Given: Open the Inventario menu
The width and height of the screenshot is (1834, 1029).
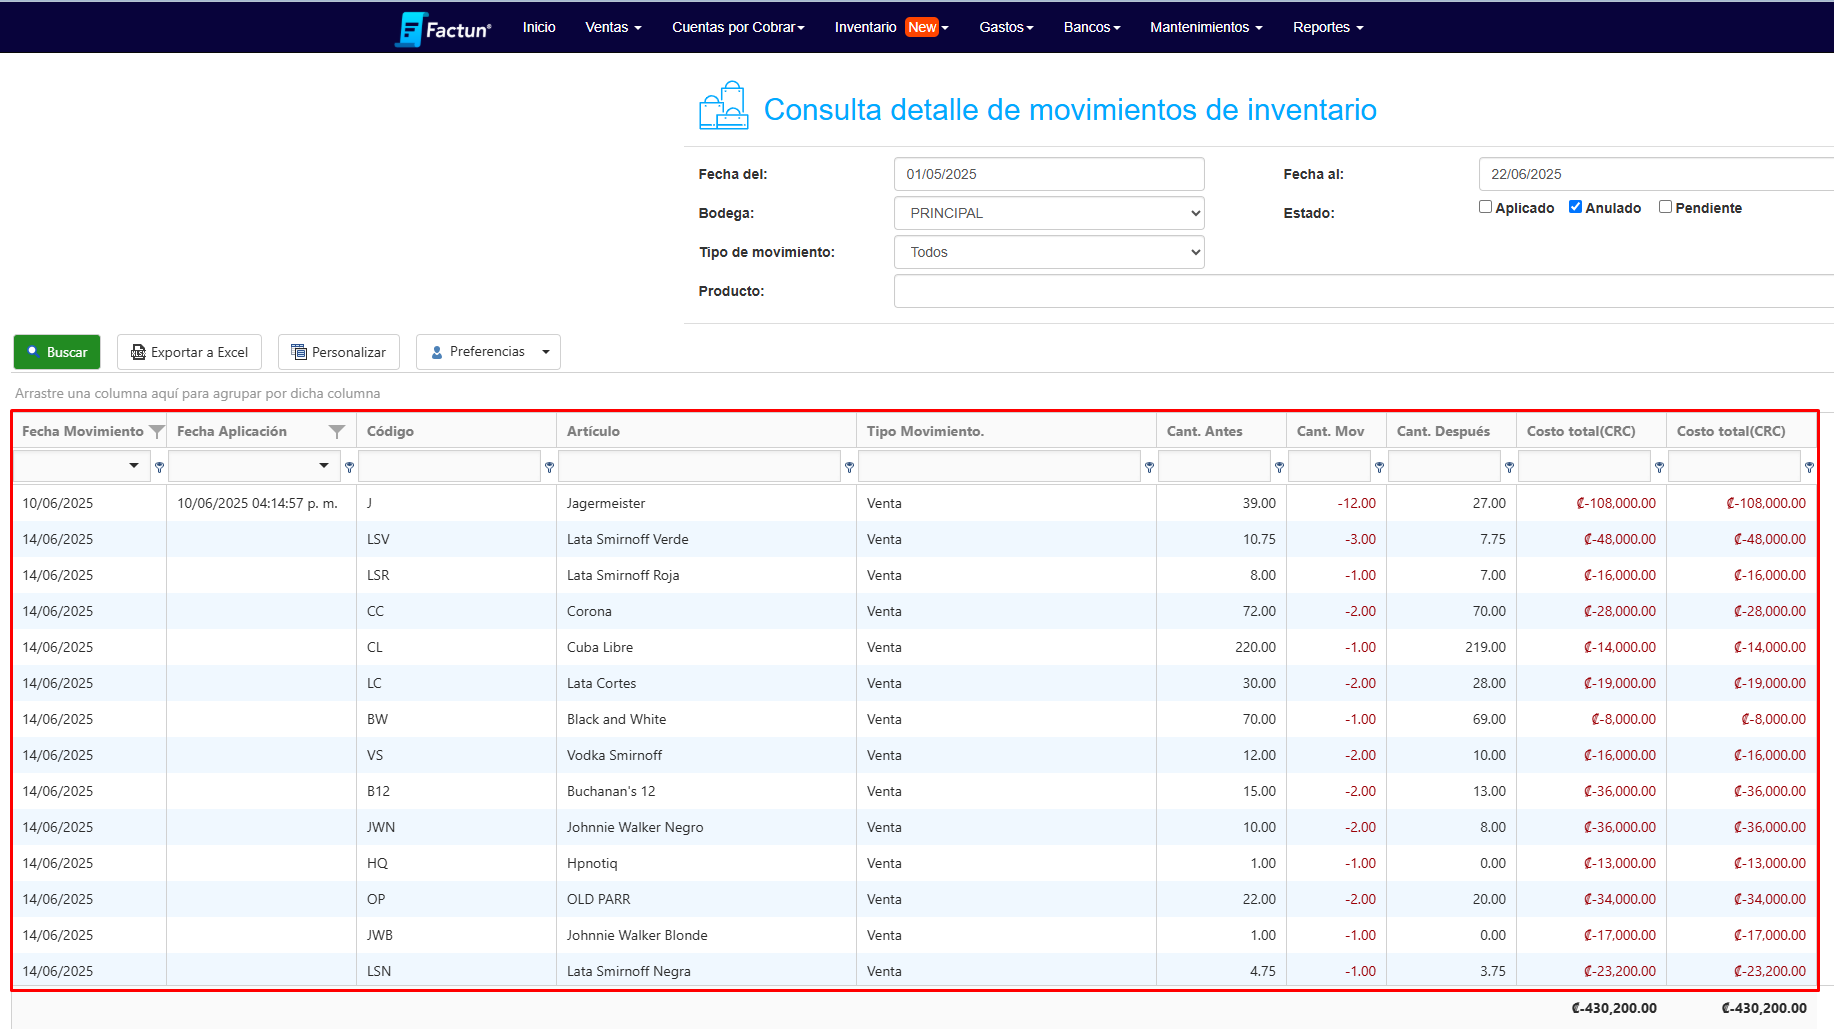Looking at the screenshot, I should [891, 27].
